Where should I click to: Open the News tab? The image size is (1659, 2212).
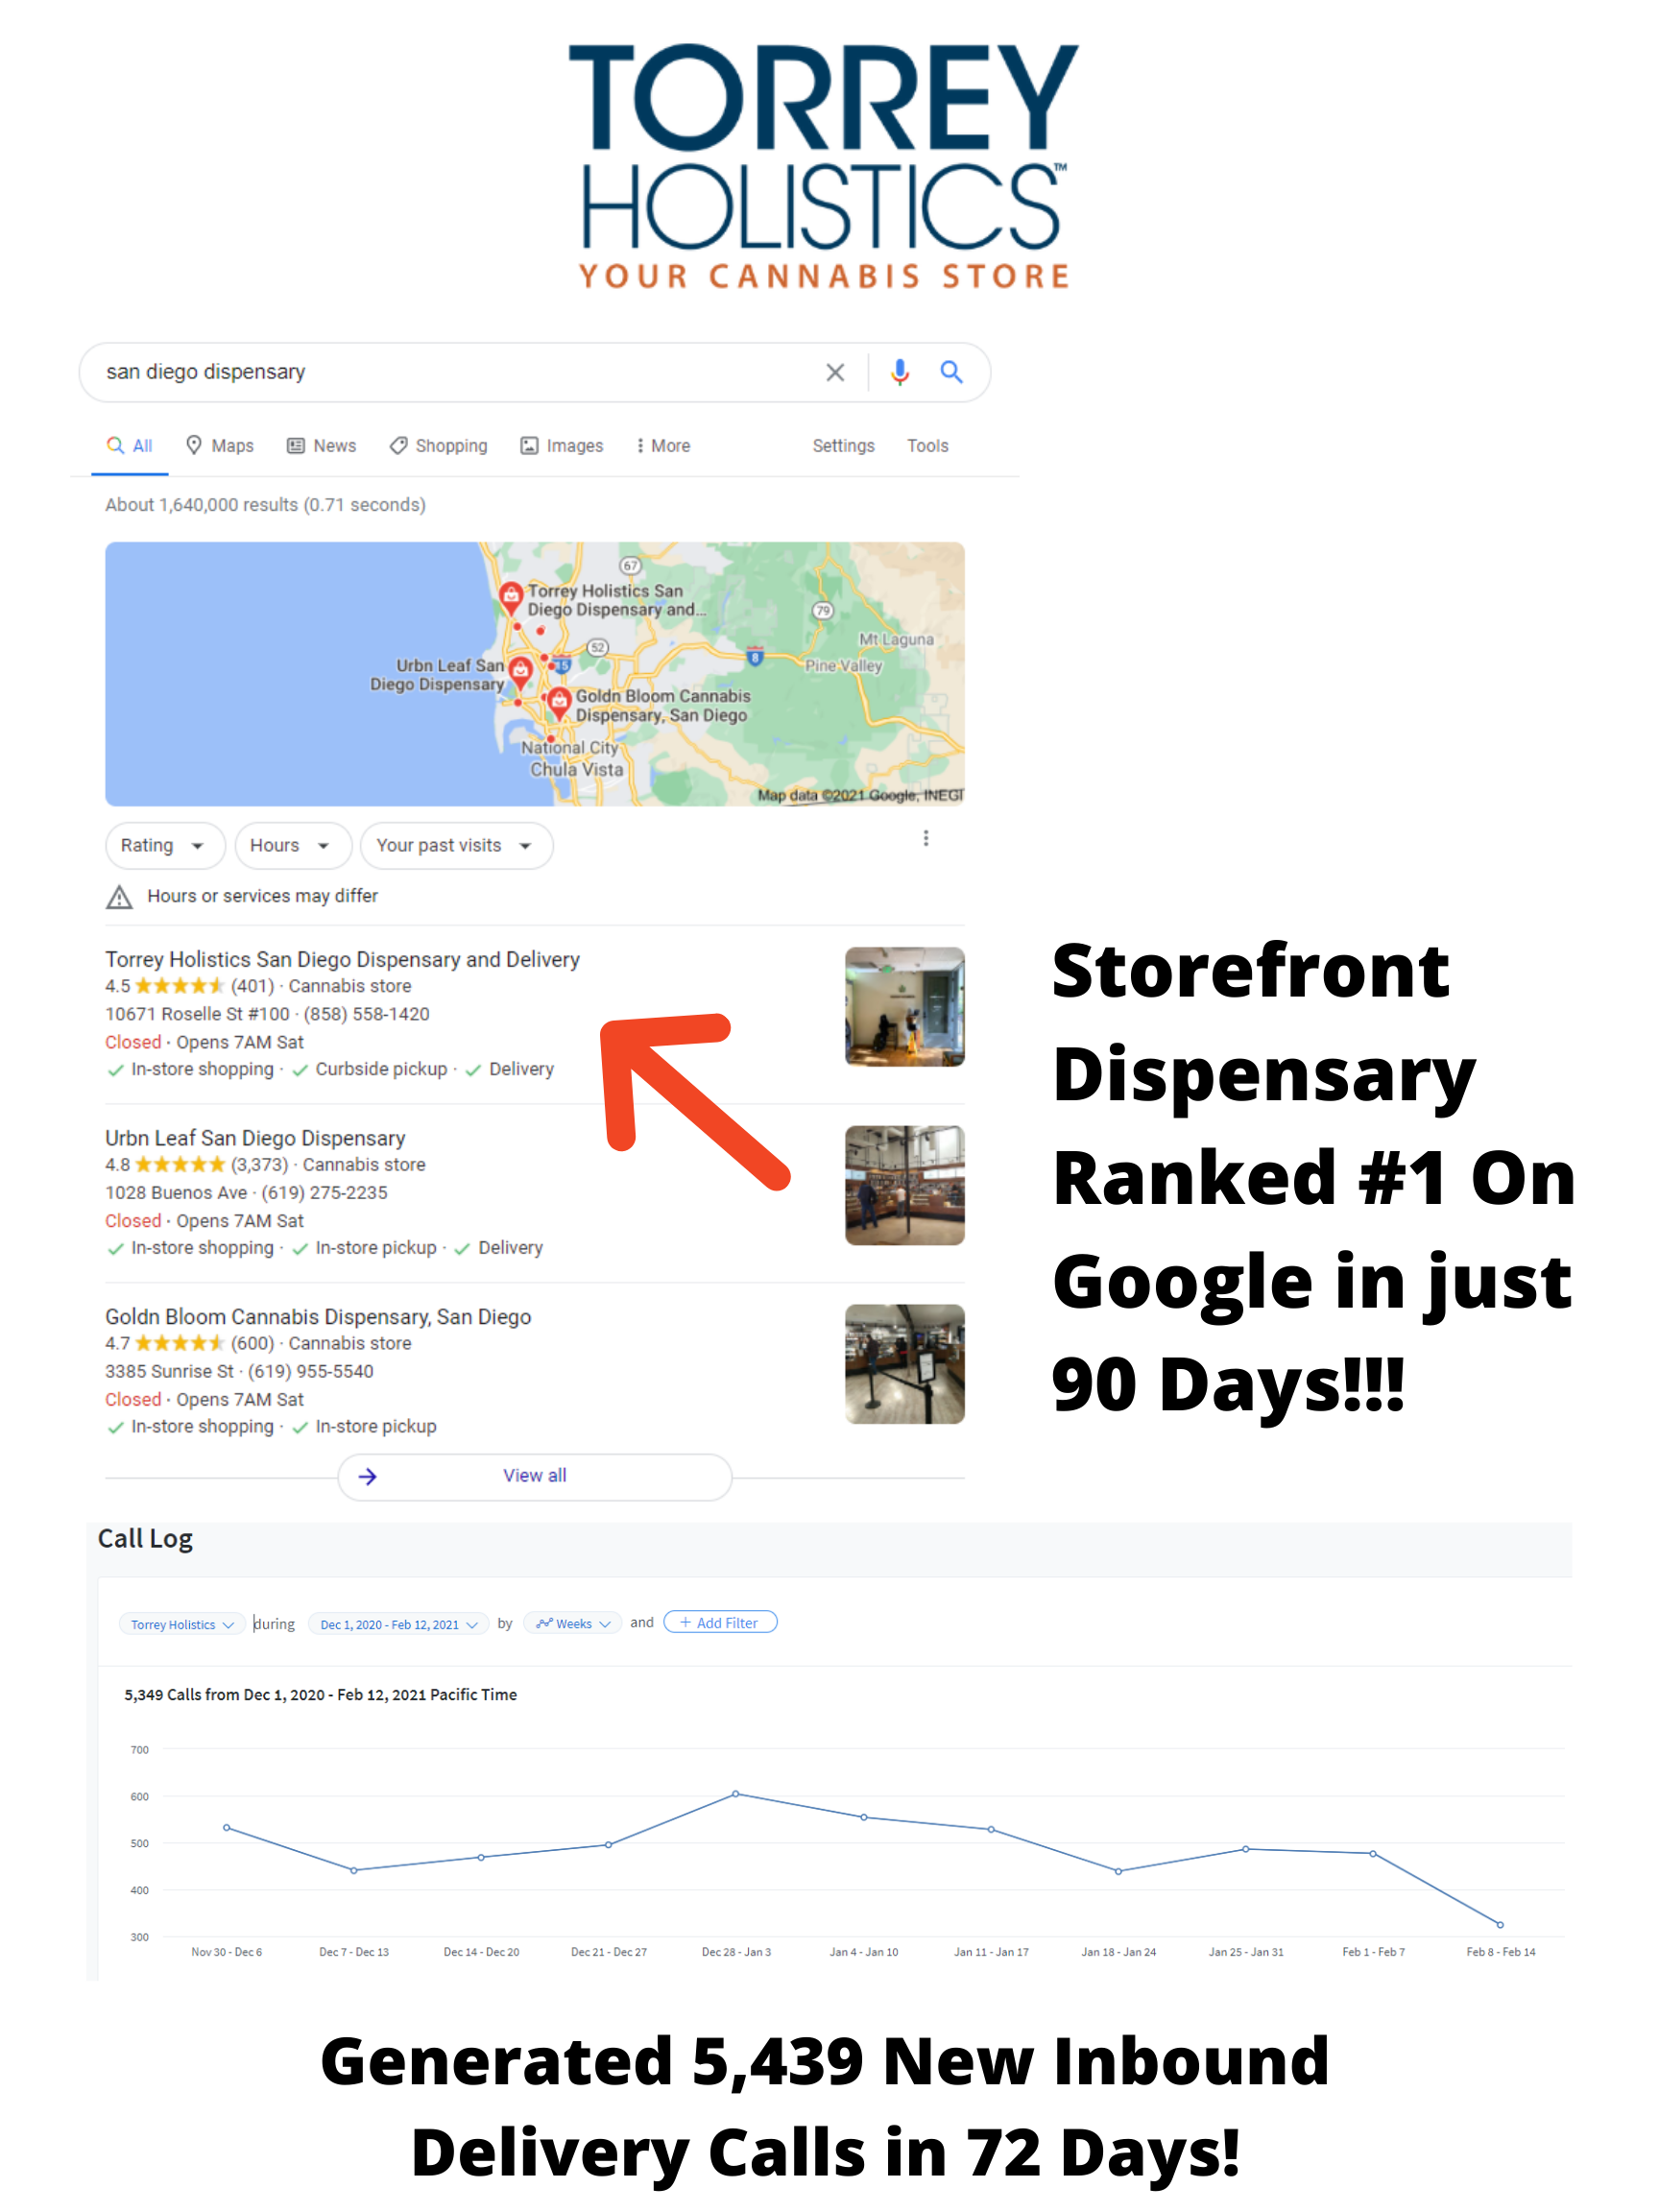[322, 446]
